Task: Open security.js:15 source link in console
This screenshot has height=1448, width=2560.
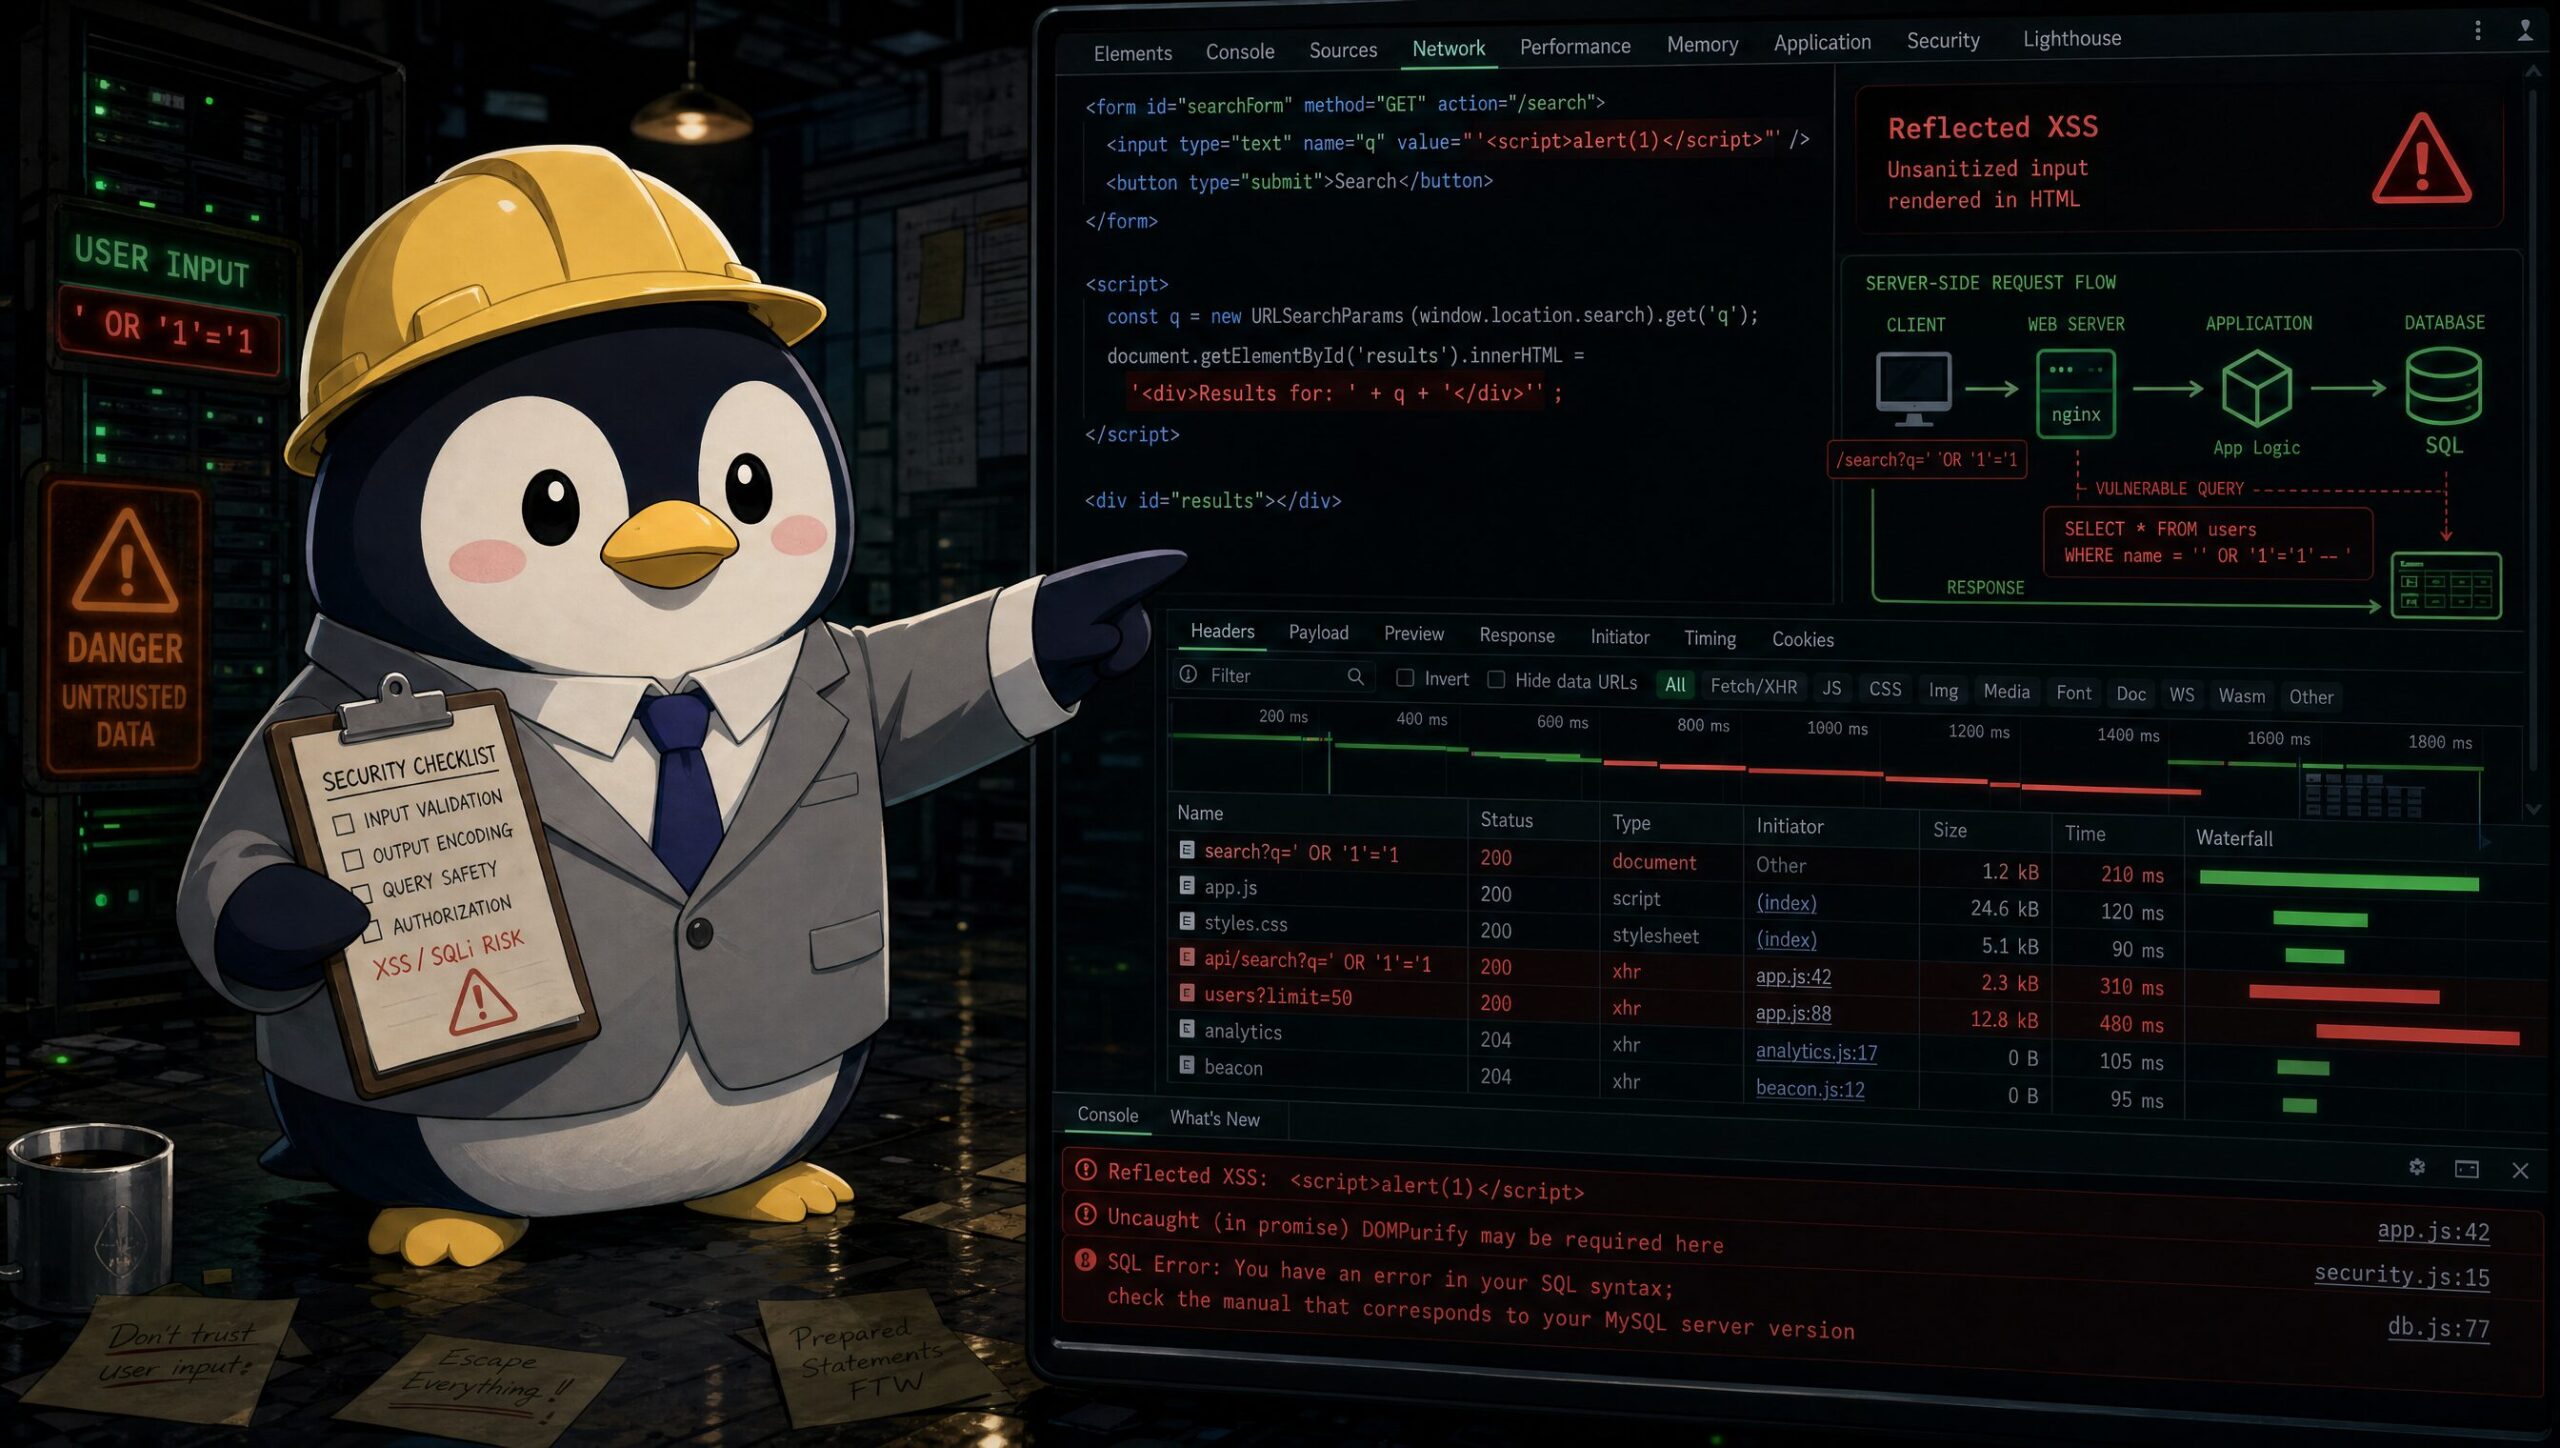Action: click(2401, 1275)
